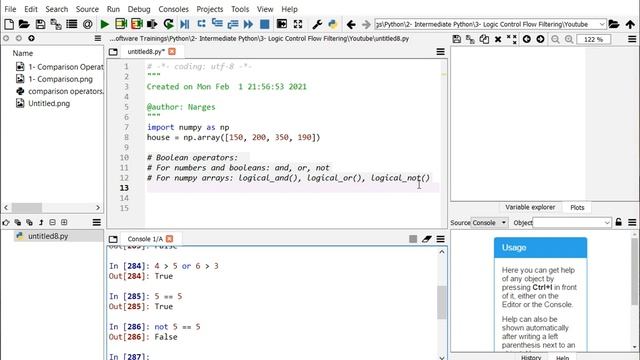Viewport: 640px width, 360px height.
Task: Show the previous plot
Action: pyautogui.click(x=527, y=39)
